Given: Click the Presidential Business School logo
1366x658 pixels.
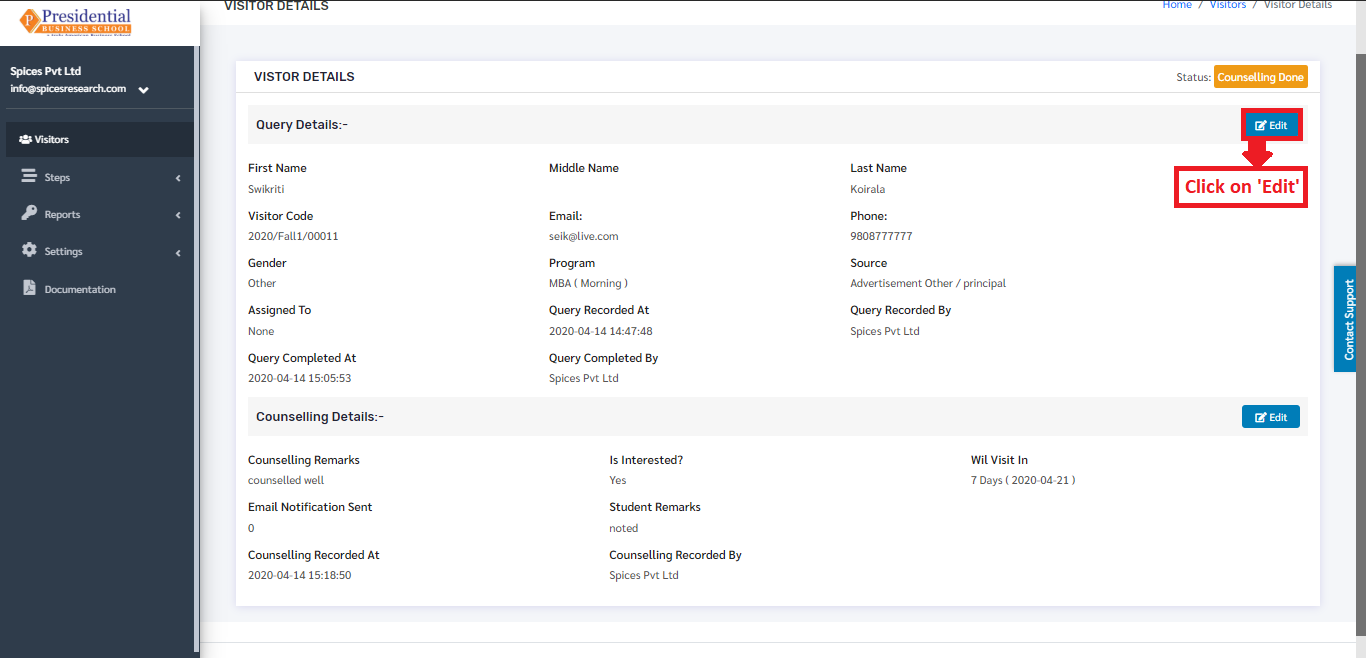Looking at the screenshot, I should [x=75, y=21].
